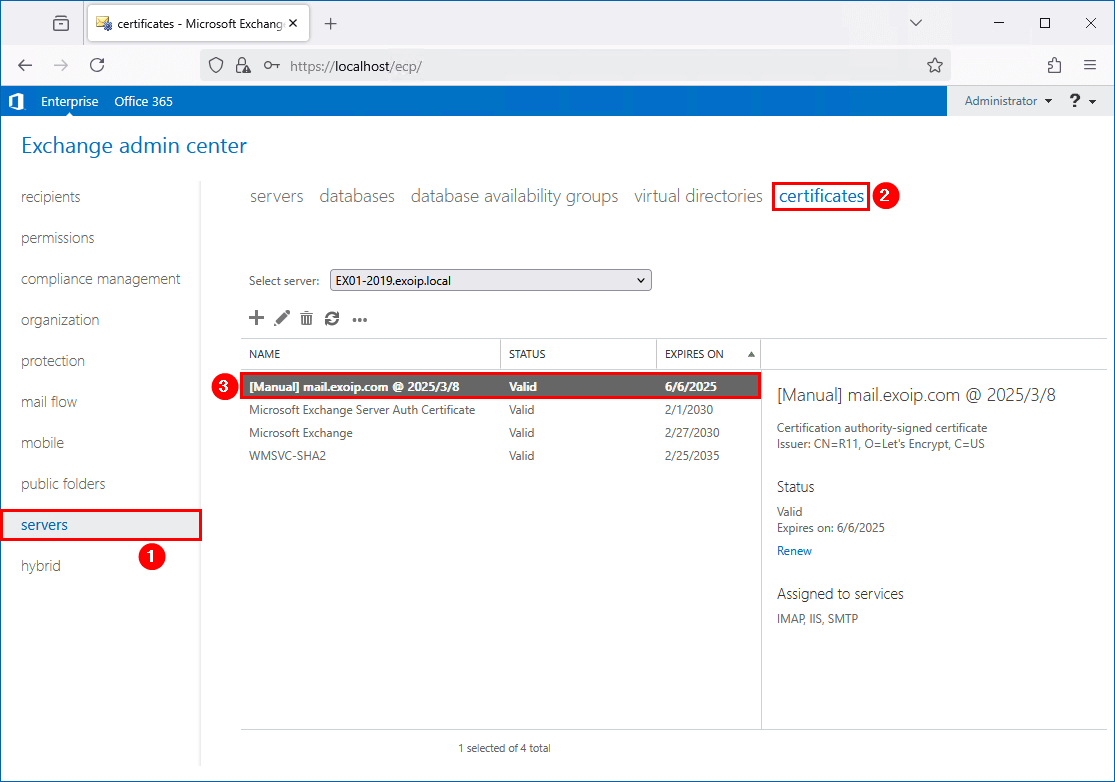Open the Administrator account dropdown
Image resolution: width=1115 pixels, height=782 pixels.
[x=1008, y=101]
